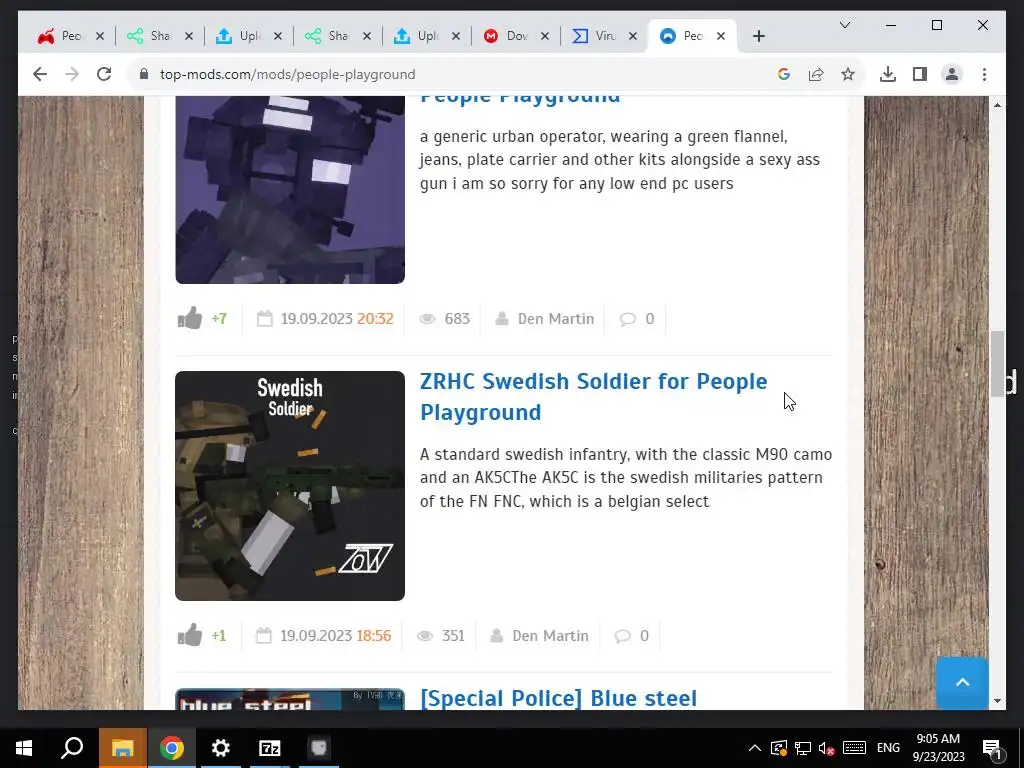1024x768 pixels.
Task: Open author Den Martin on urban operator post
Action: coord(556,319)
